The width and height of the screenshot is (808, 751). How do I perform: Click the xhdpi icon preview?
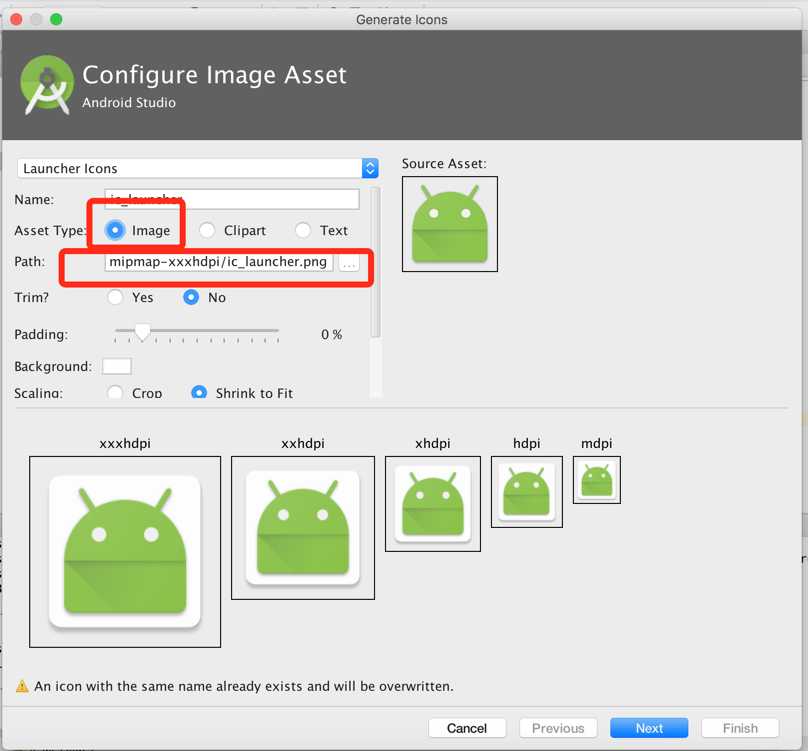click(x=433, y=504)
